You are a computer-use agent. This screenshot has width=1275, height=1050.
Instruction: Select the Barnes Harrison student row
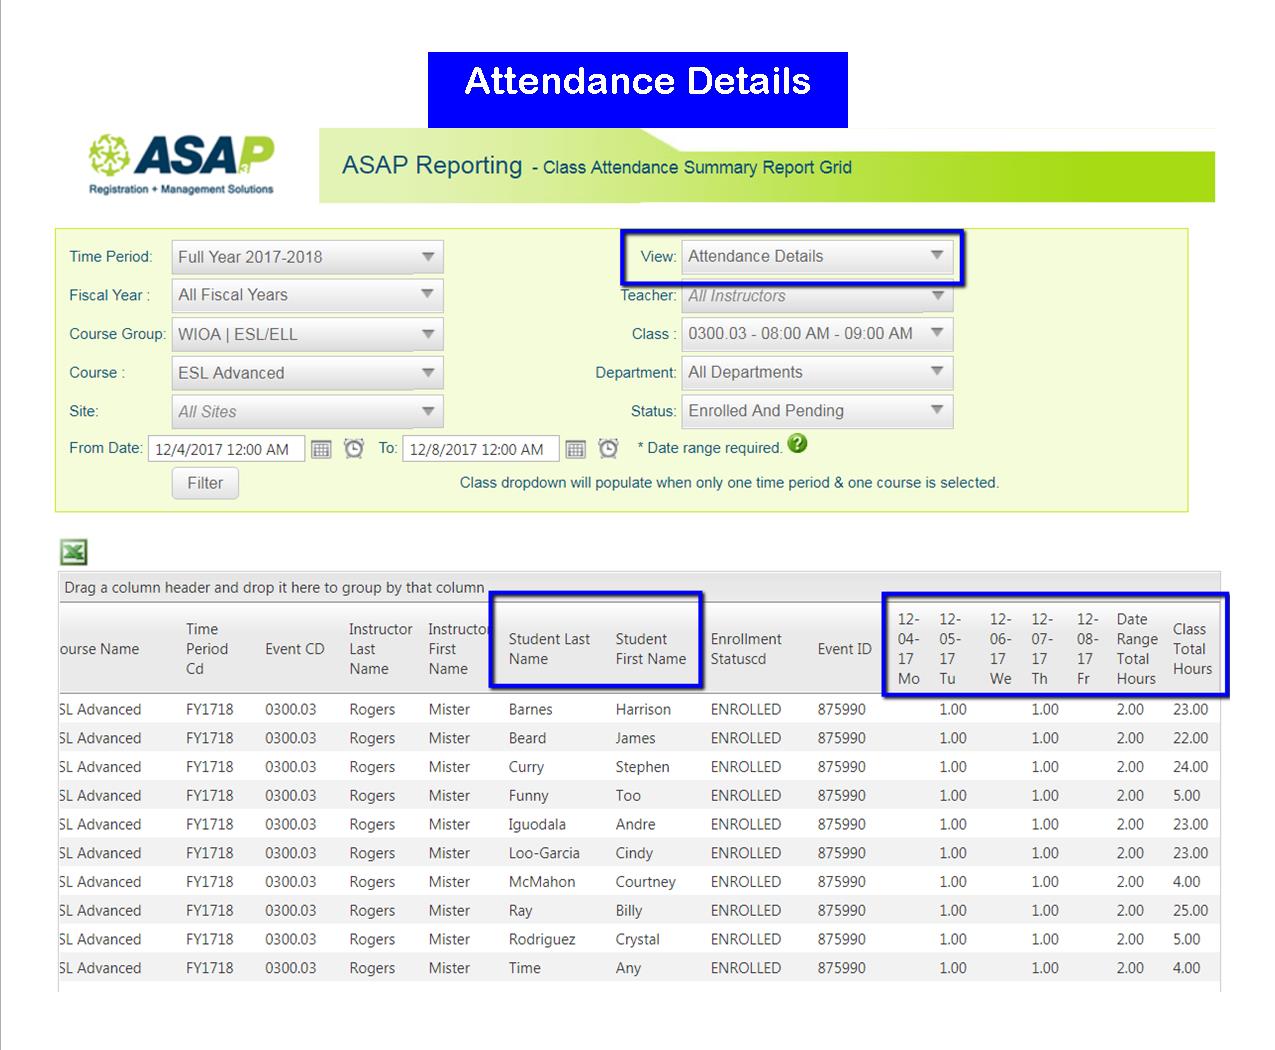[530, 709]
